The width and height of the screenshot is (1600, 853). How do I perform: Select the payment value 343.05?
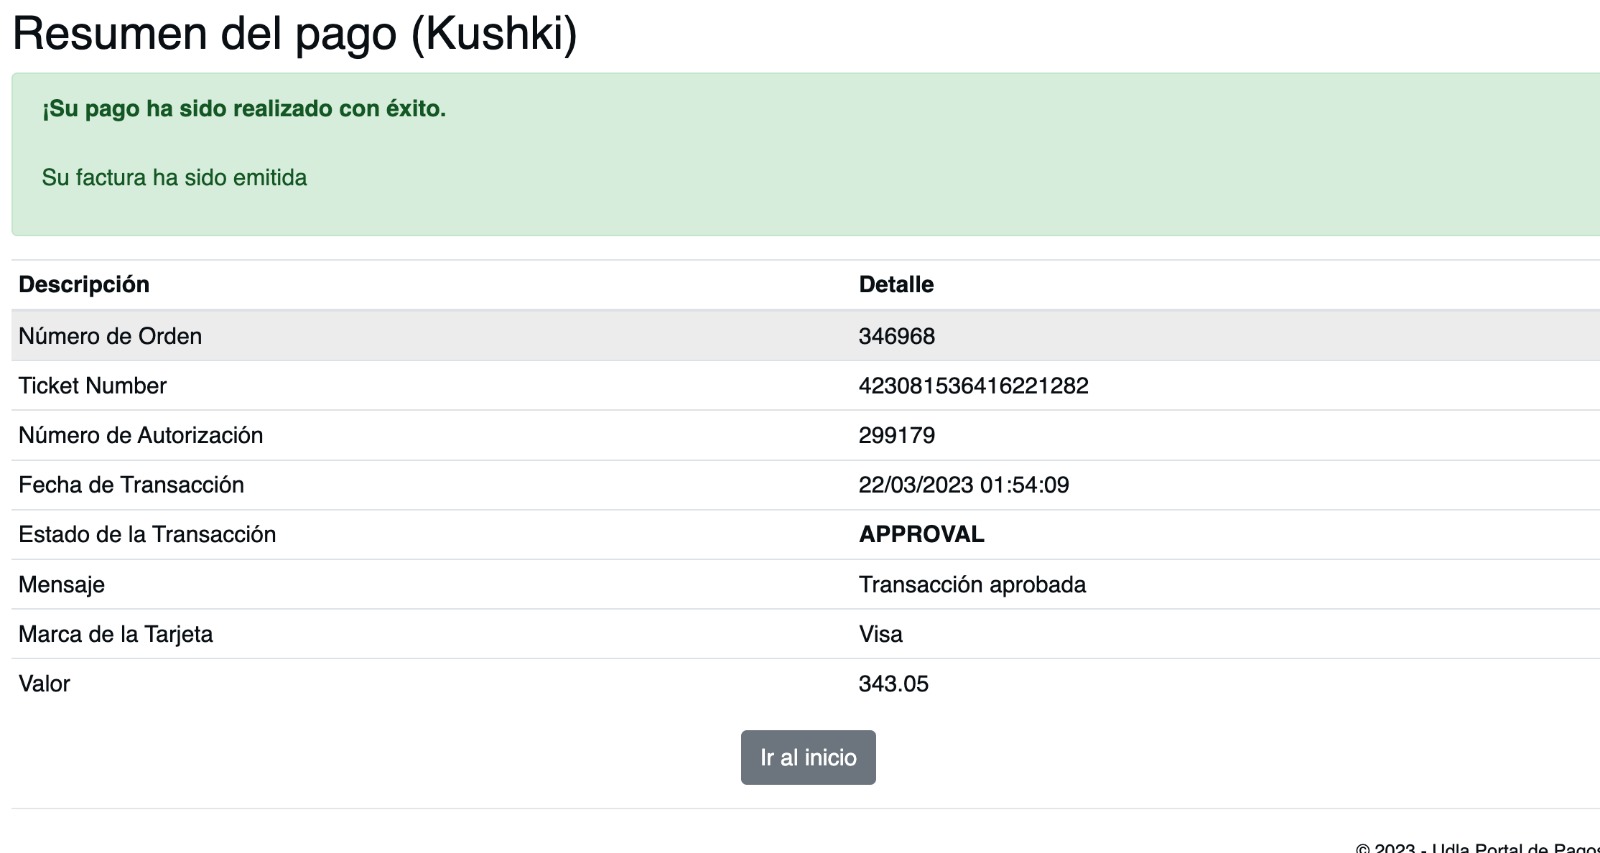893,684
